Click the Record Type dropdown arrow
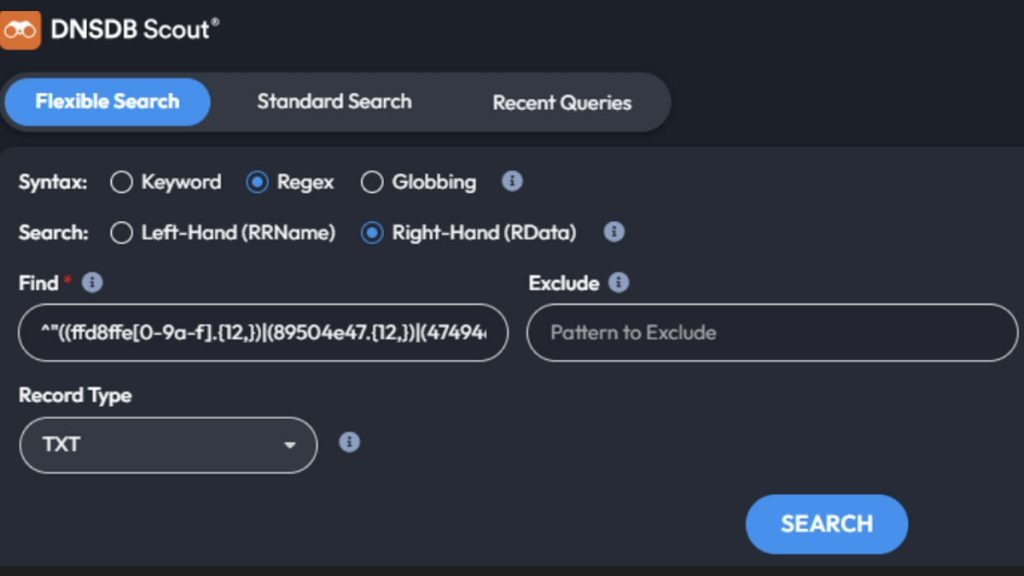The height and width of the screenshot is (576, 1024). [290, 445]
